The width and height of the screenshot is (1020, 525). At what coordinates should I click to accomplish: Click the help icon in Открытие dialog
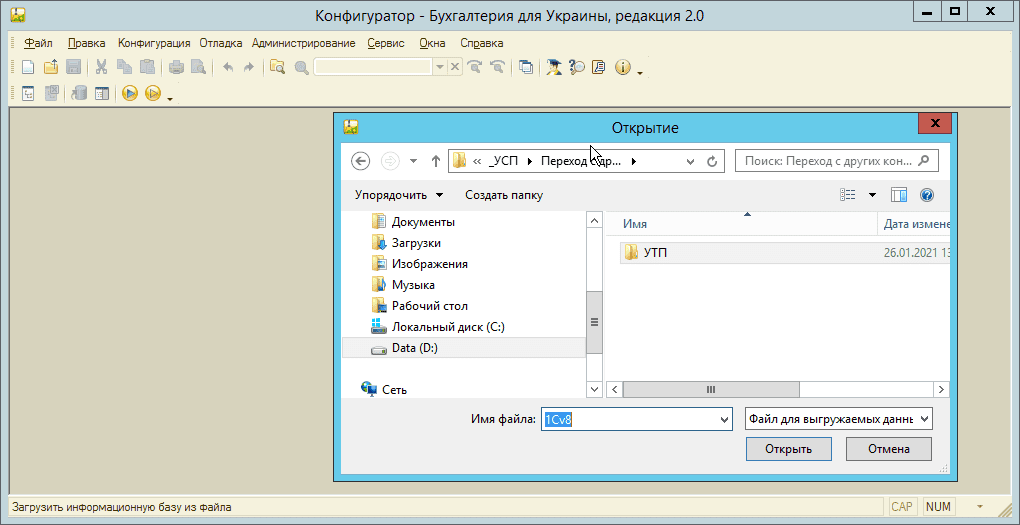(927, 195)
